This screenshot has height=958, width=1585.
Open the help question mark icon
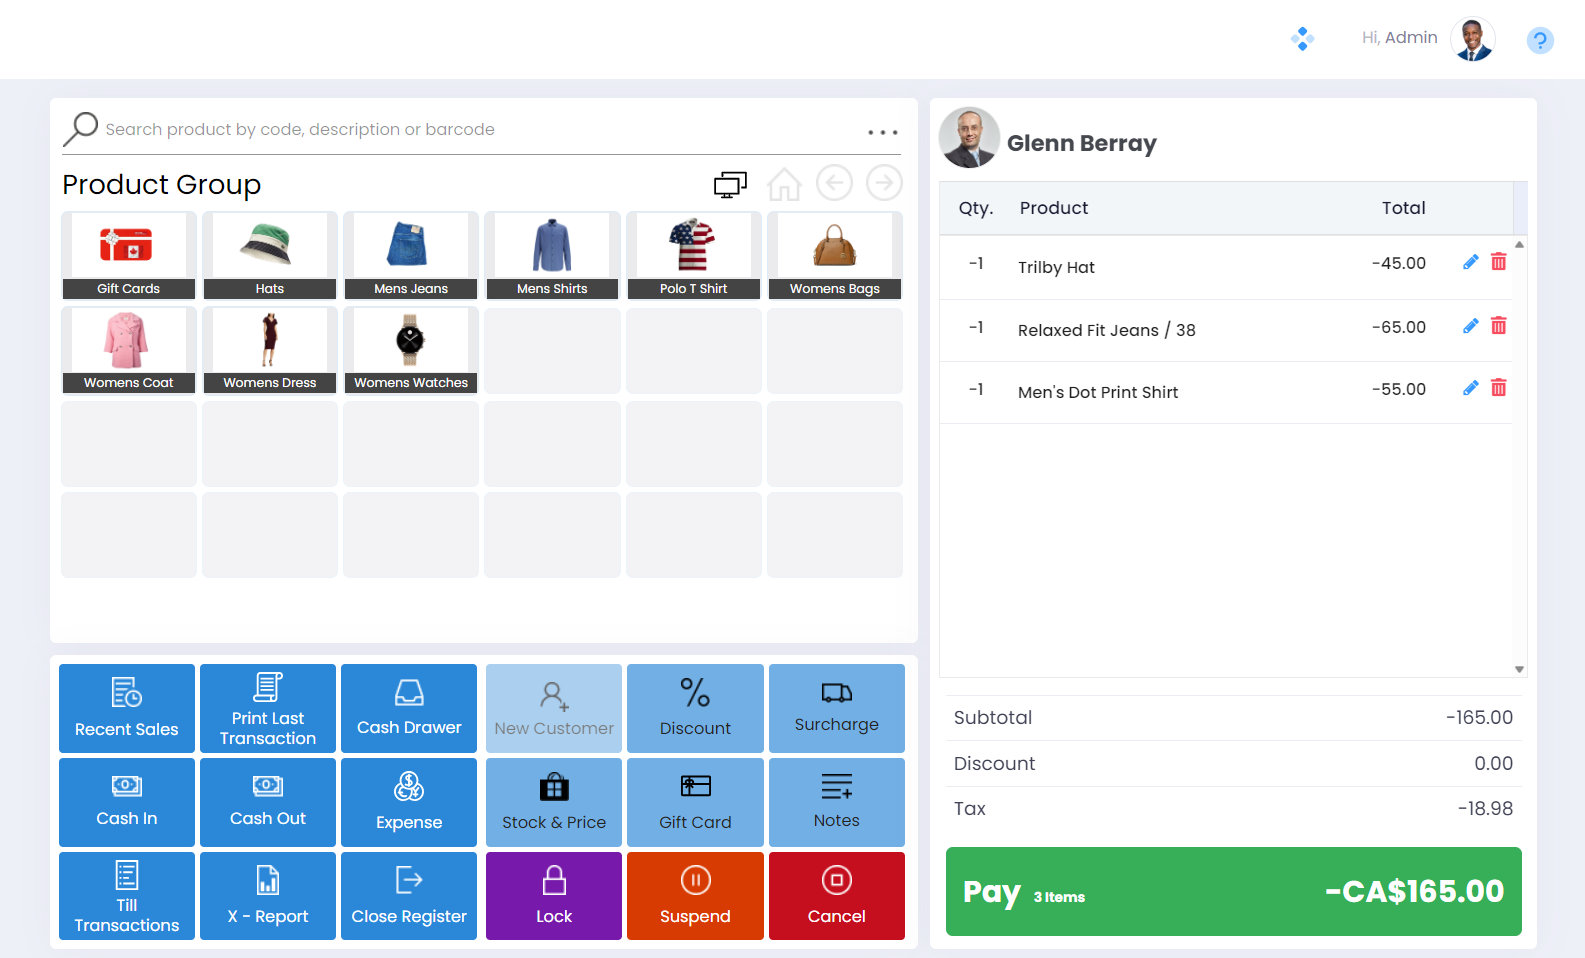pyautogui.click(x=1539, y=40)
